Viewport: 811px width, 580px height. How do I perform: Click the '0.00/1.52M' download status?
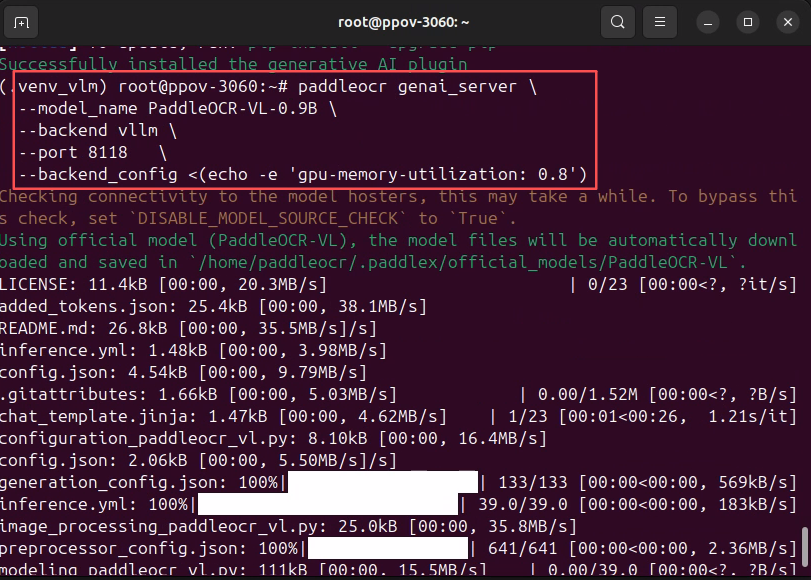(588, 394)
